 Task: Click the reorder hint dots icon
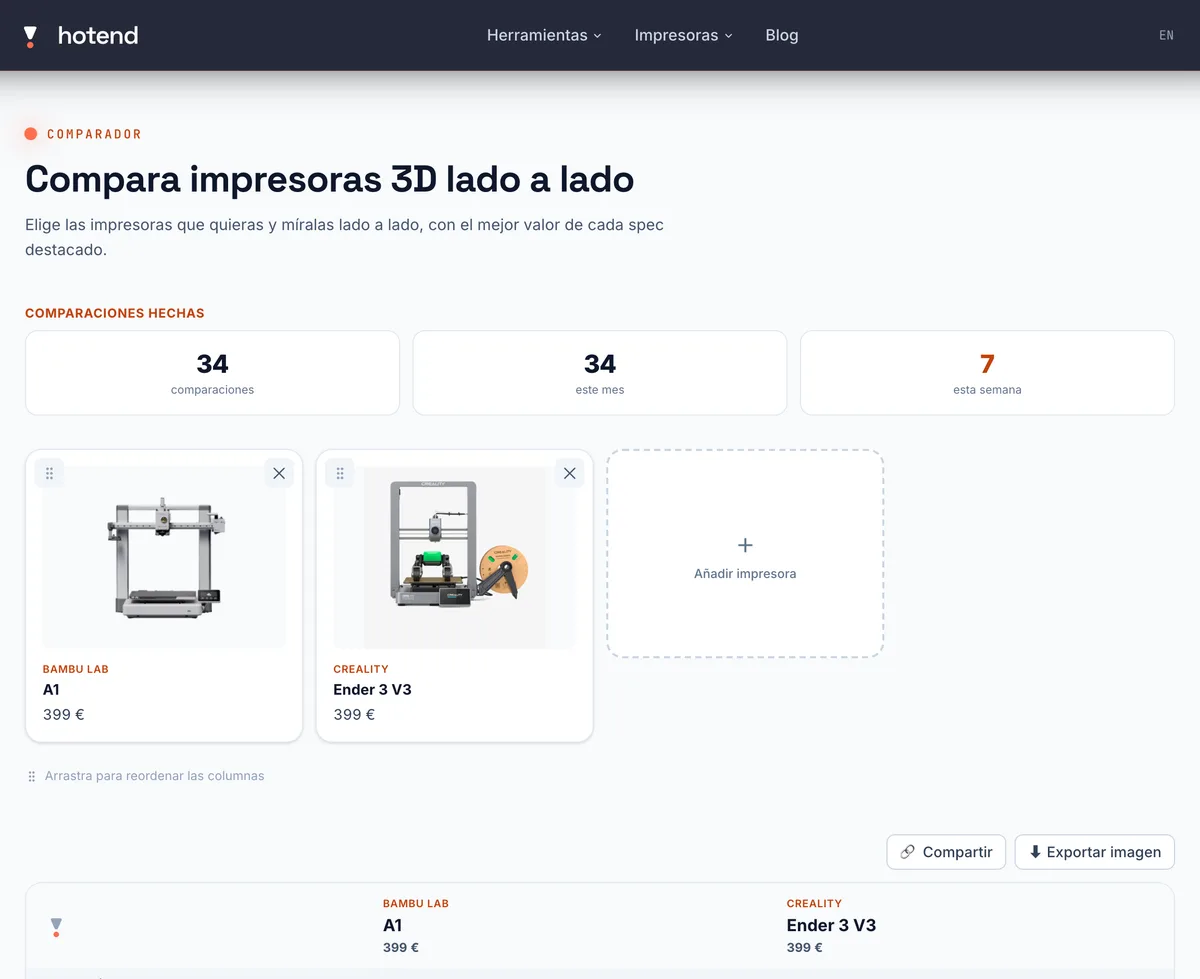32,776
